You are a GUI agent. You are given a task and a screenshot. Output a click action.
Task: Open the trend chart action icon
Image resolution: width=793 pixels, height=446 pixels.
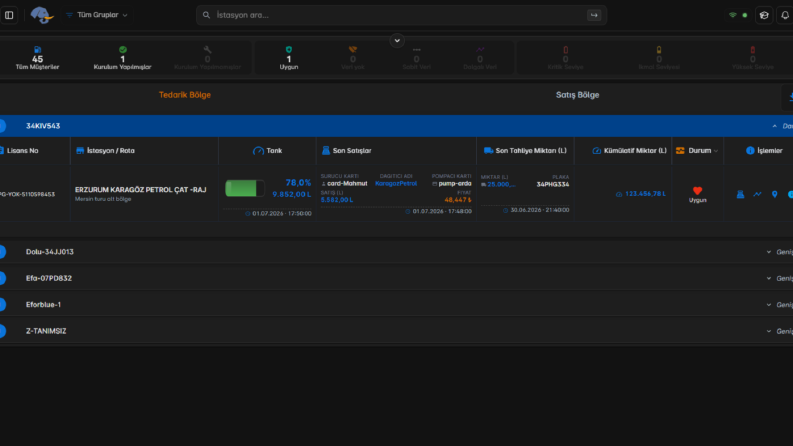[x=757, y=194]
